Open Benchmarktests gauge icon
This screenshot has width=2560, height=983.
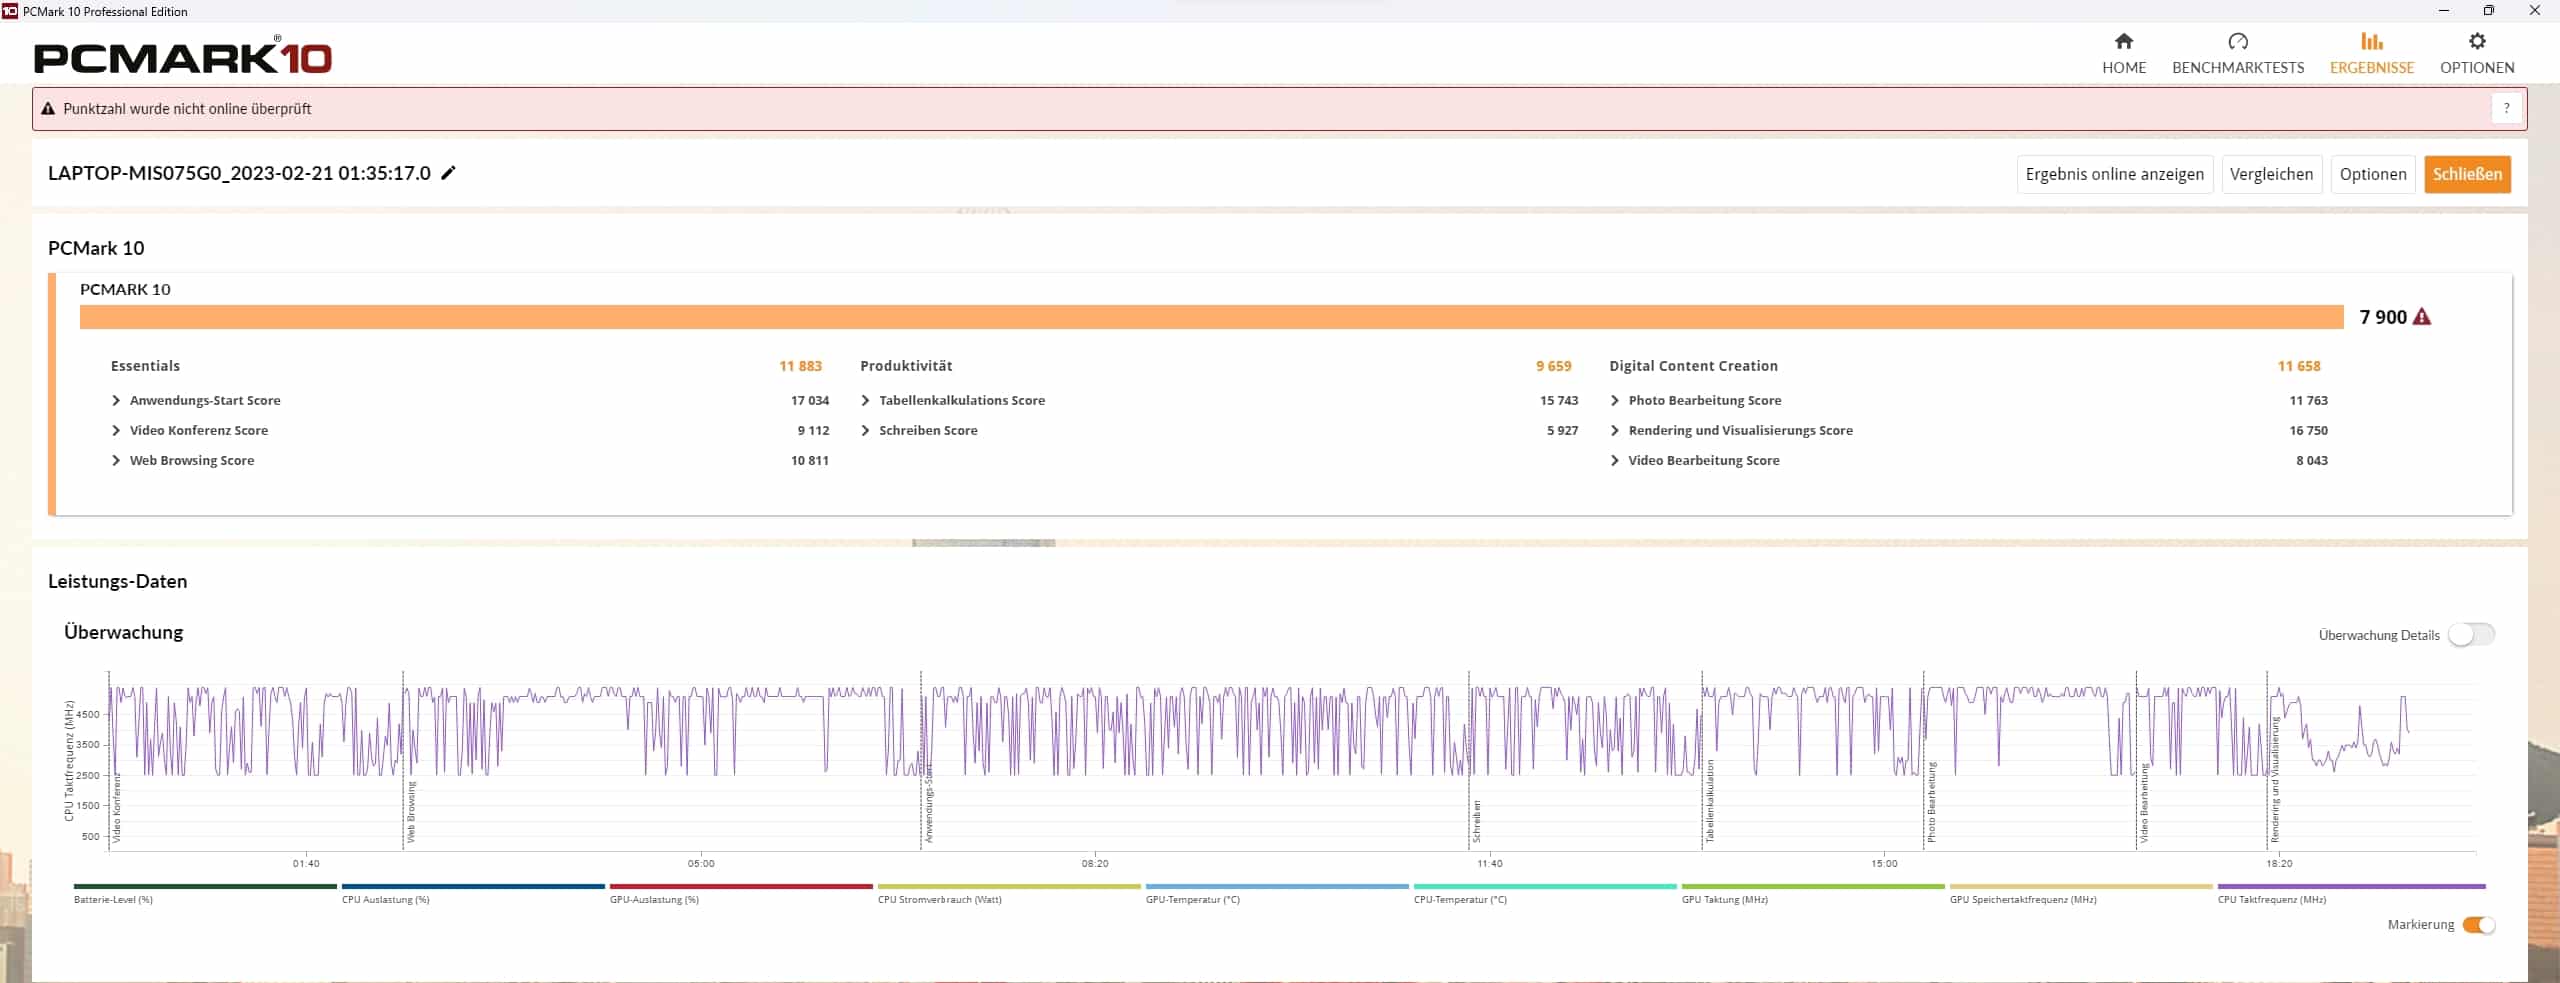[2237, 42]
